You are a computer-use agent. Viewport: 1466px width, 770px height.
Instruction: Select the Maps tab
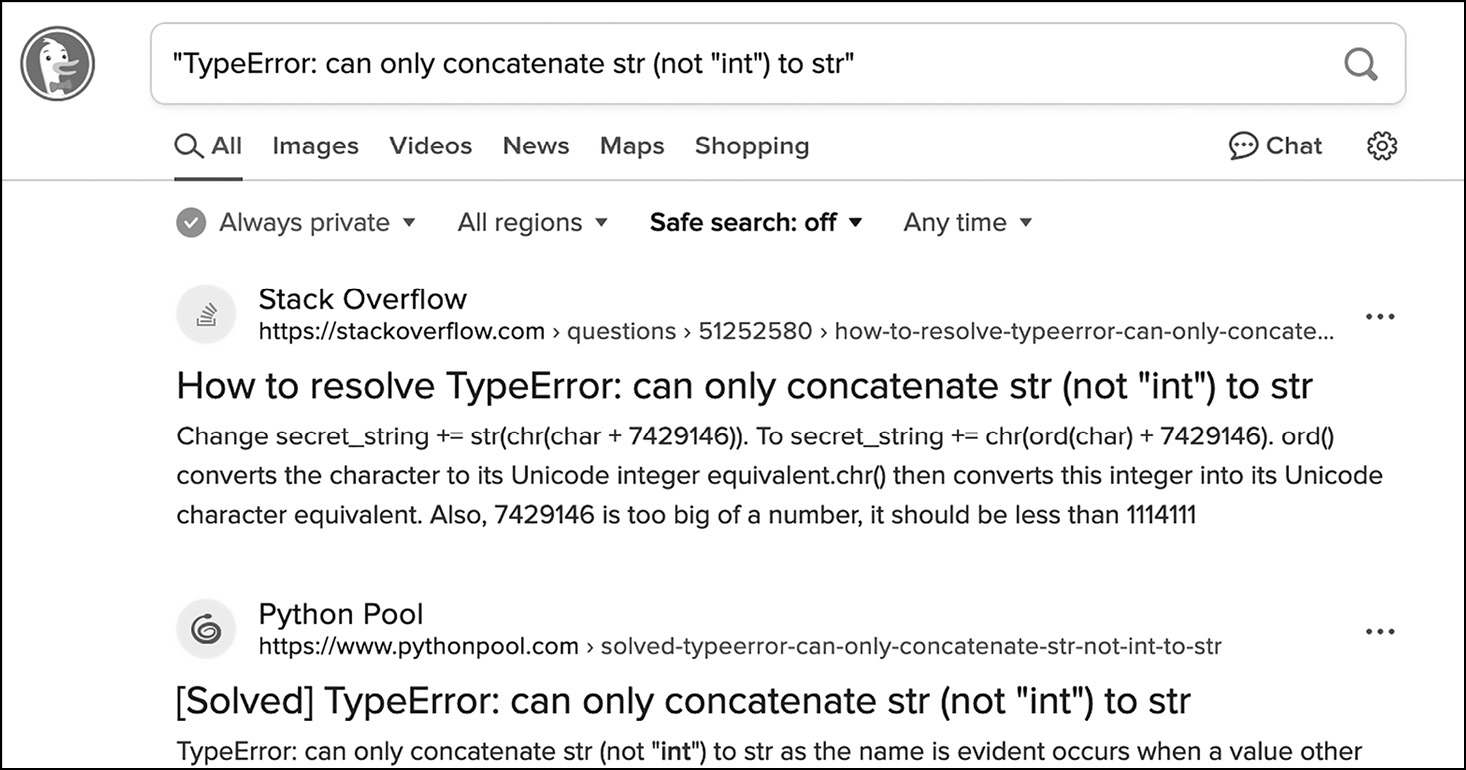pyautogui.click(x=632, y=146)
